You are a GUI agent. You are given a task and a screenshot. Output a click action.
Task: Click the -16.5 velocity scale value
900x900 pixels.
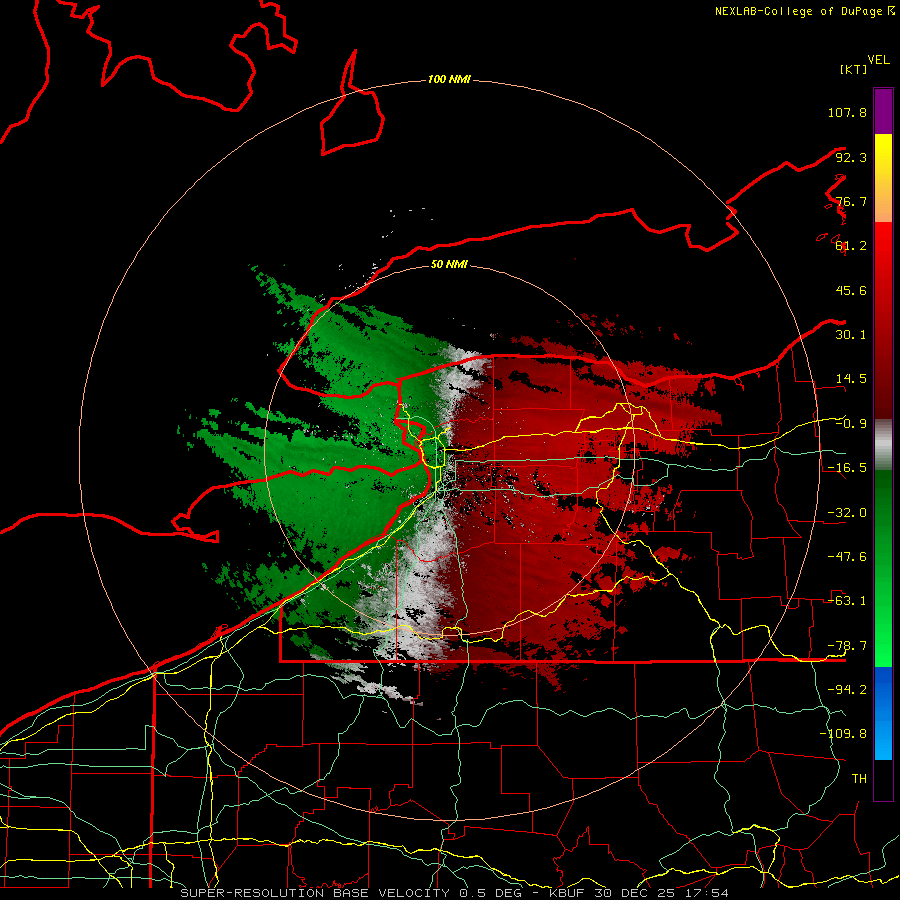847,468
